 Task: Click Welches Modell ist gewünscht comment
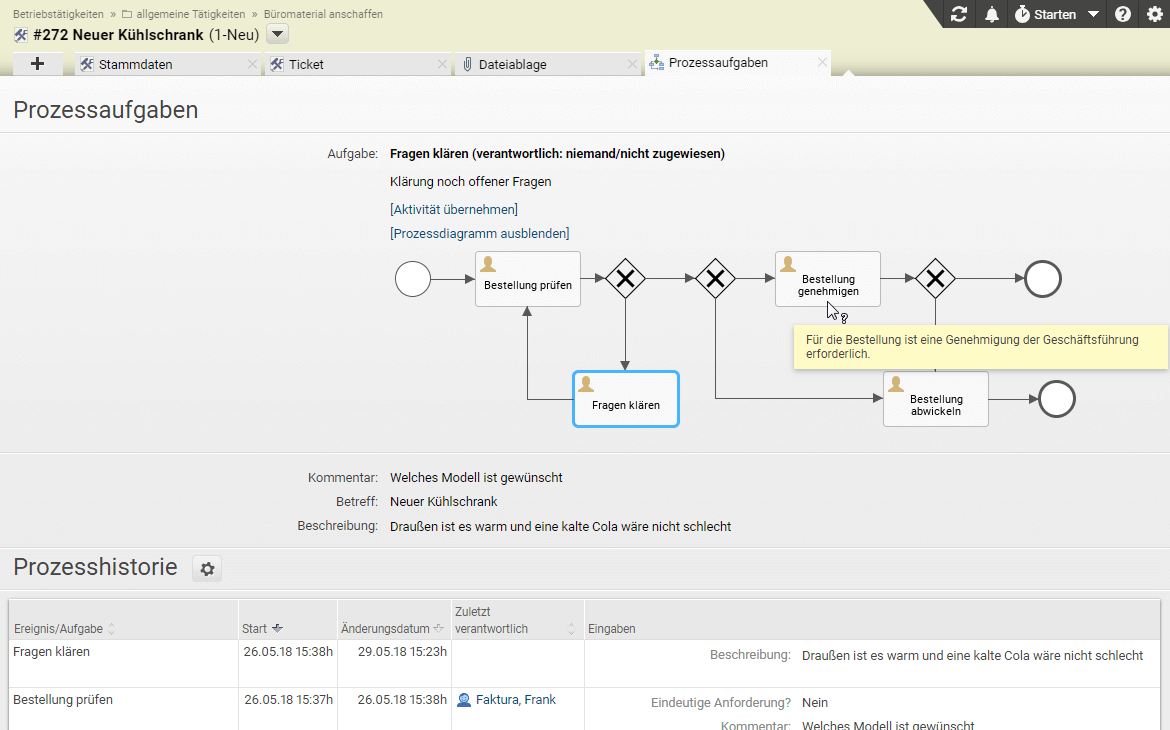[x=476, y=478]
